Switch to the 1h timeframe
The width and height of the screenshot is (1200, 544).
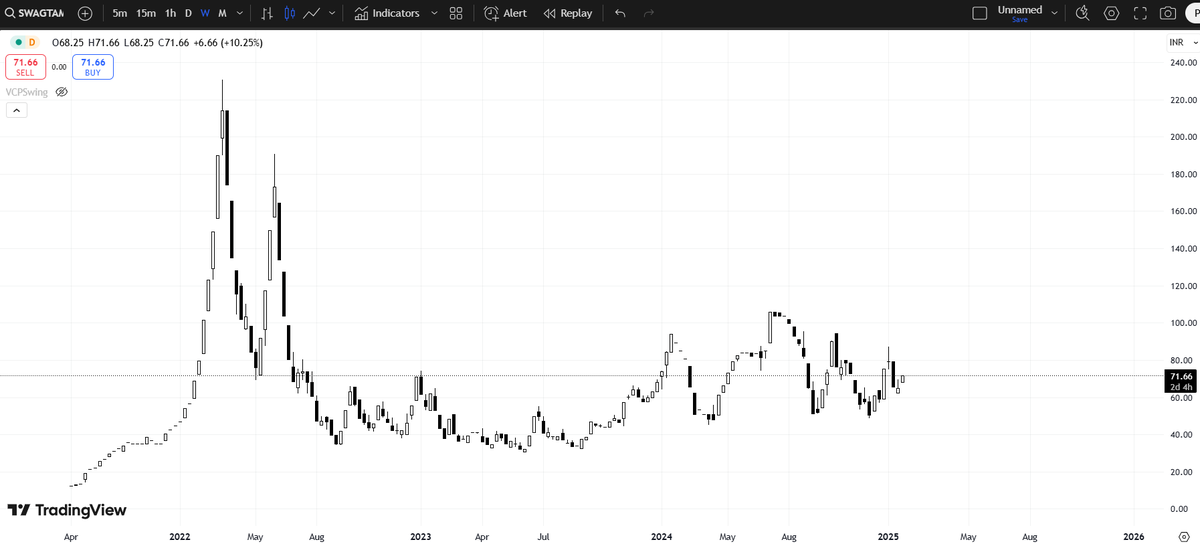click(171, 13)
